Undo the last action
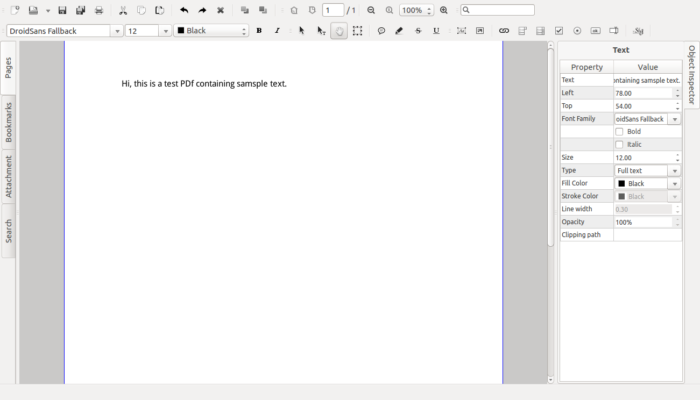Image resolution: width=700 pixels, height=400 pixels. click(x=184, y=10)
